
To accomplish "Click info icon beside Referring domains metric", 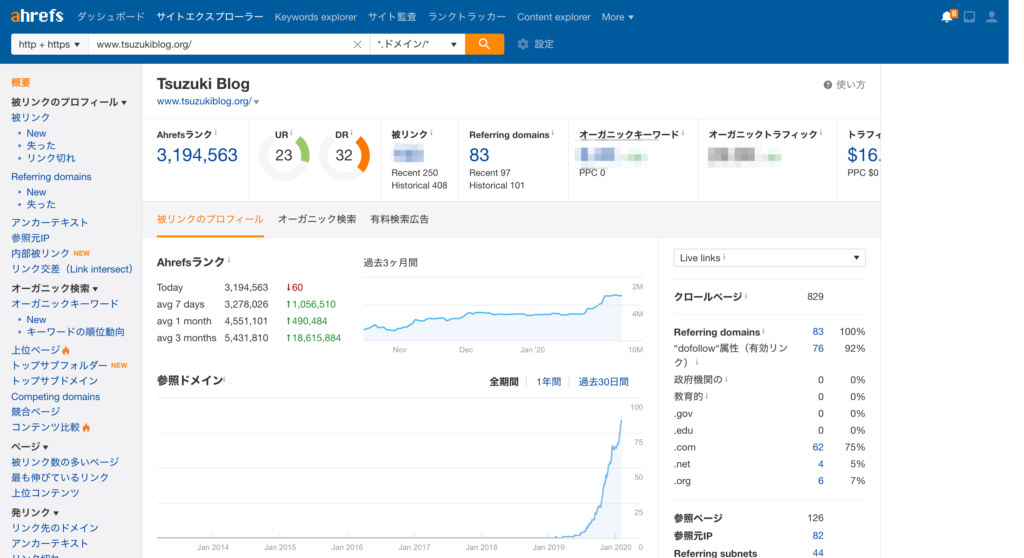I will pyautogui.click(x=552, y=133).
